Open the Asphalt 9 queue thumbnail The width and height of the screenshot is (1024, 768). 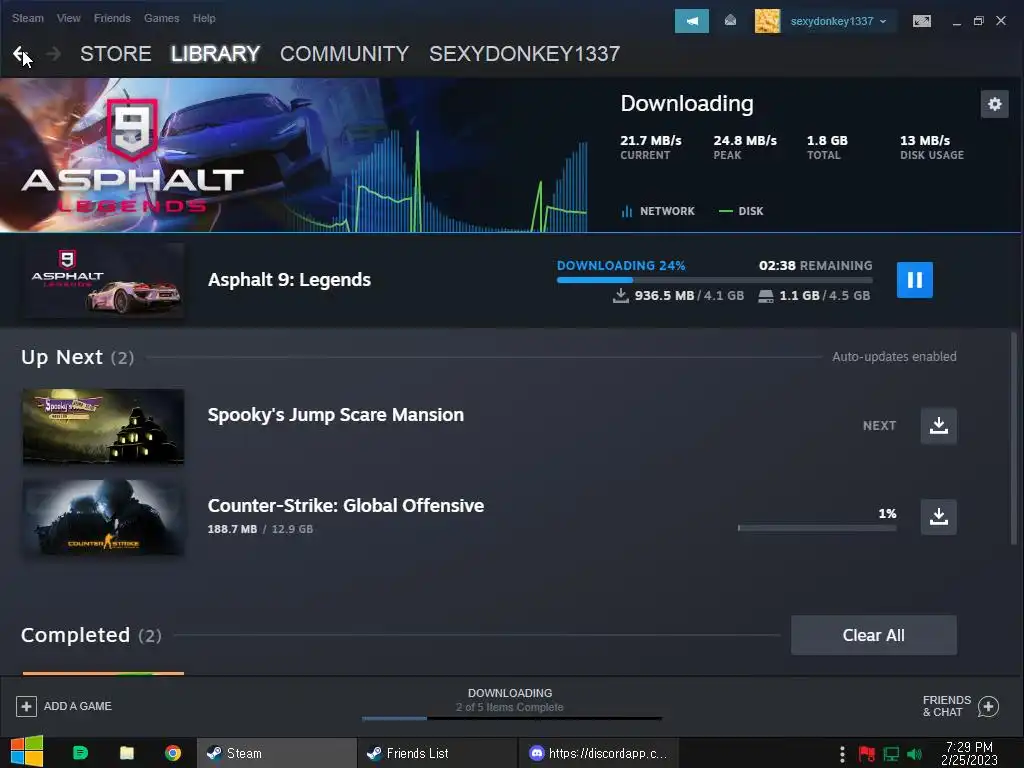pyautogui.click(x=103, y=280)
